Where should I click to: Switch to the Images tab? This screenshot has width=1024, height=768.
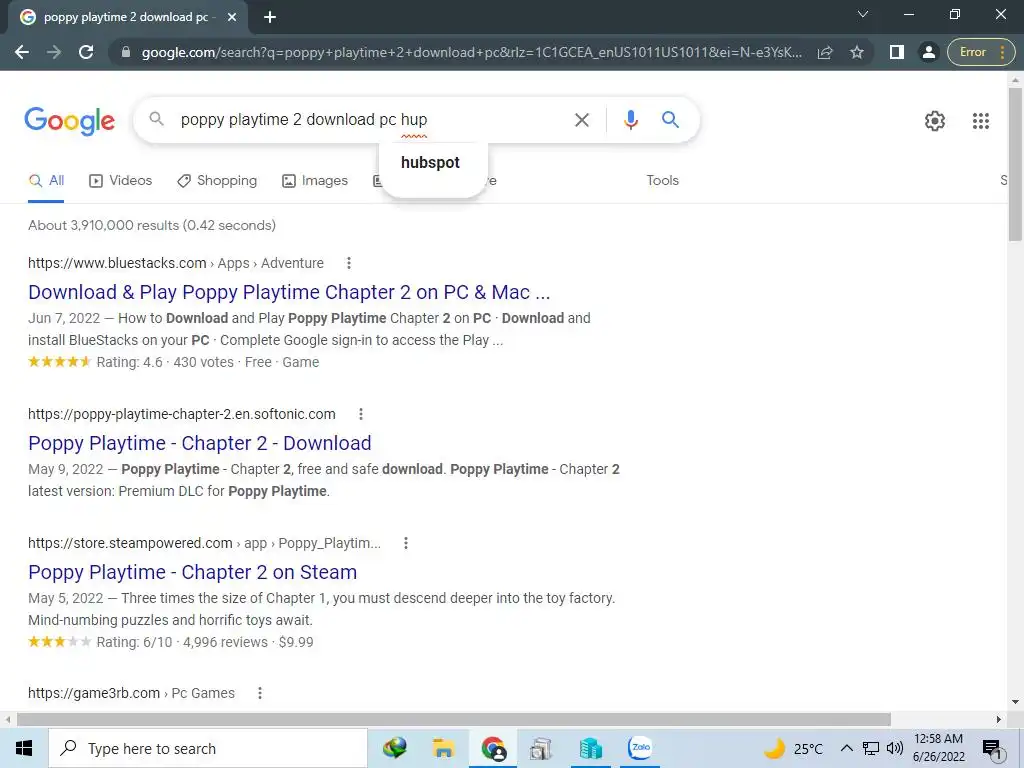pos(315,181)
